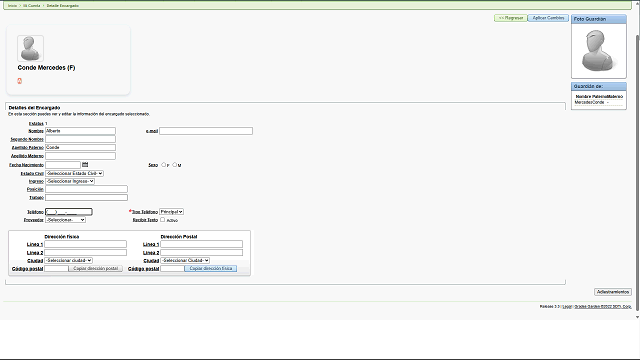
Task: Click the Nombre input field
Action: [x=80, y=131]
